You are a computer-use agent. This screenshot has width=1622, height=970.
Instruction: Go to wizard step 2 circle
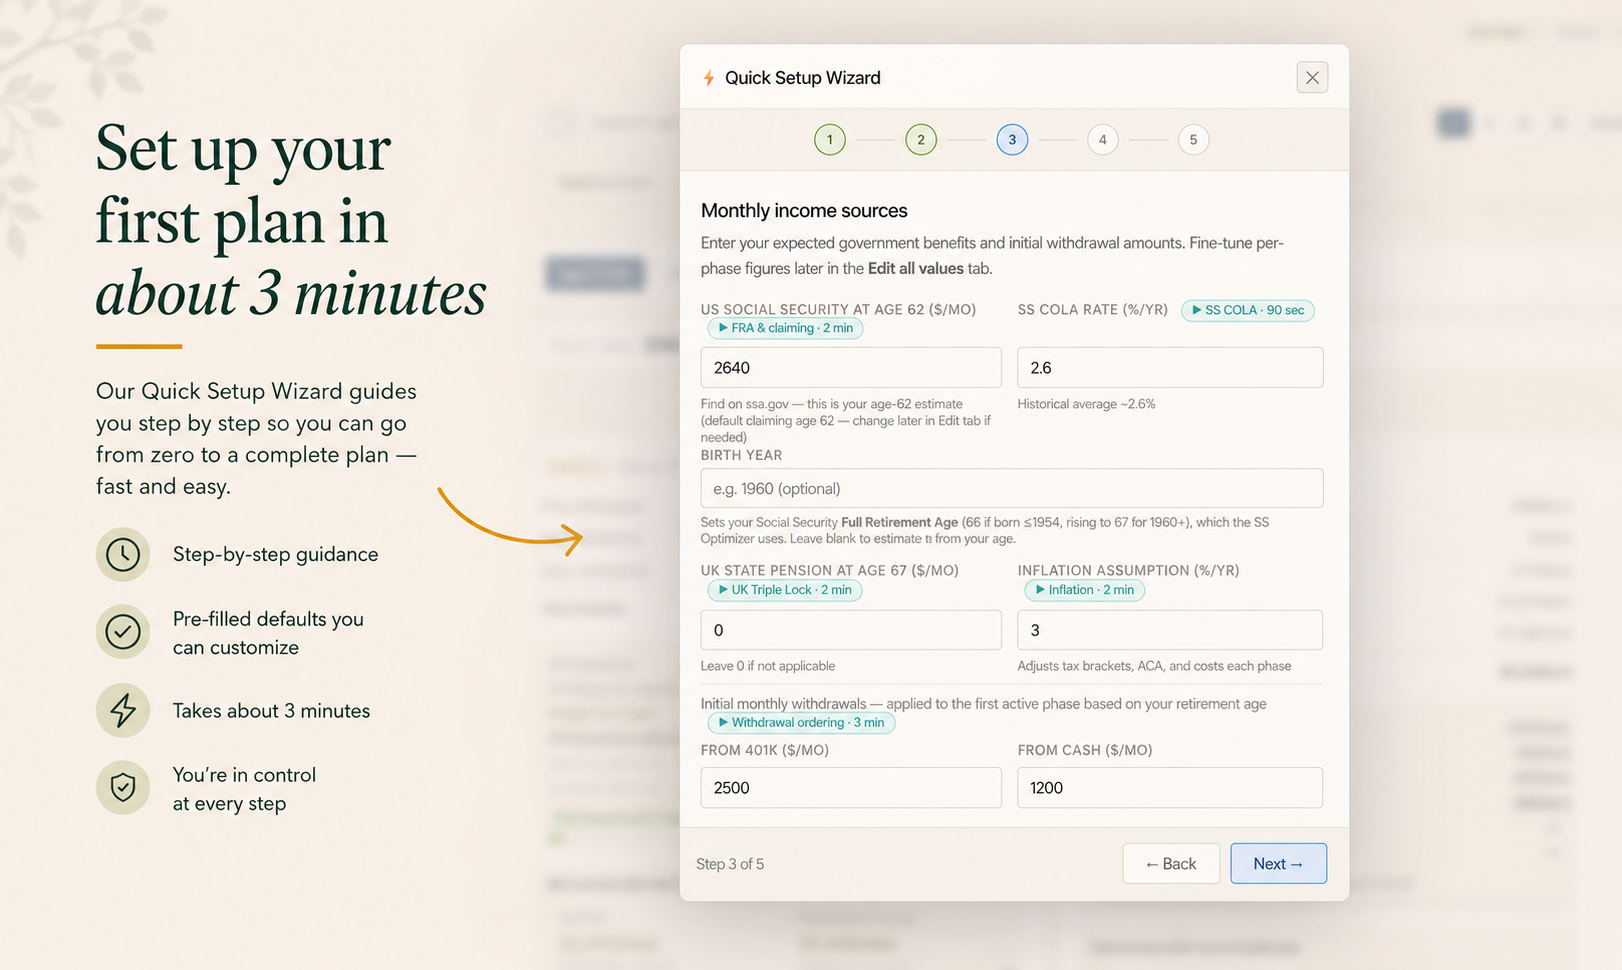click(x=921, y=140)
